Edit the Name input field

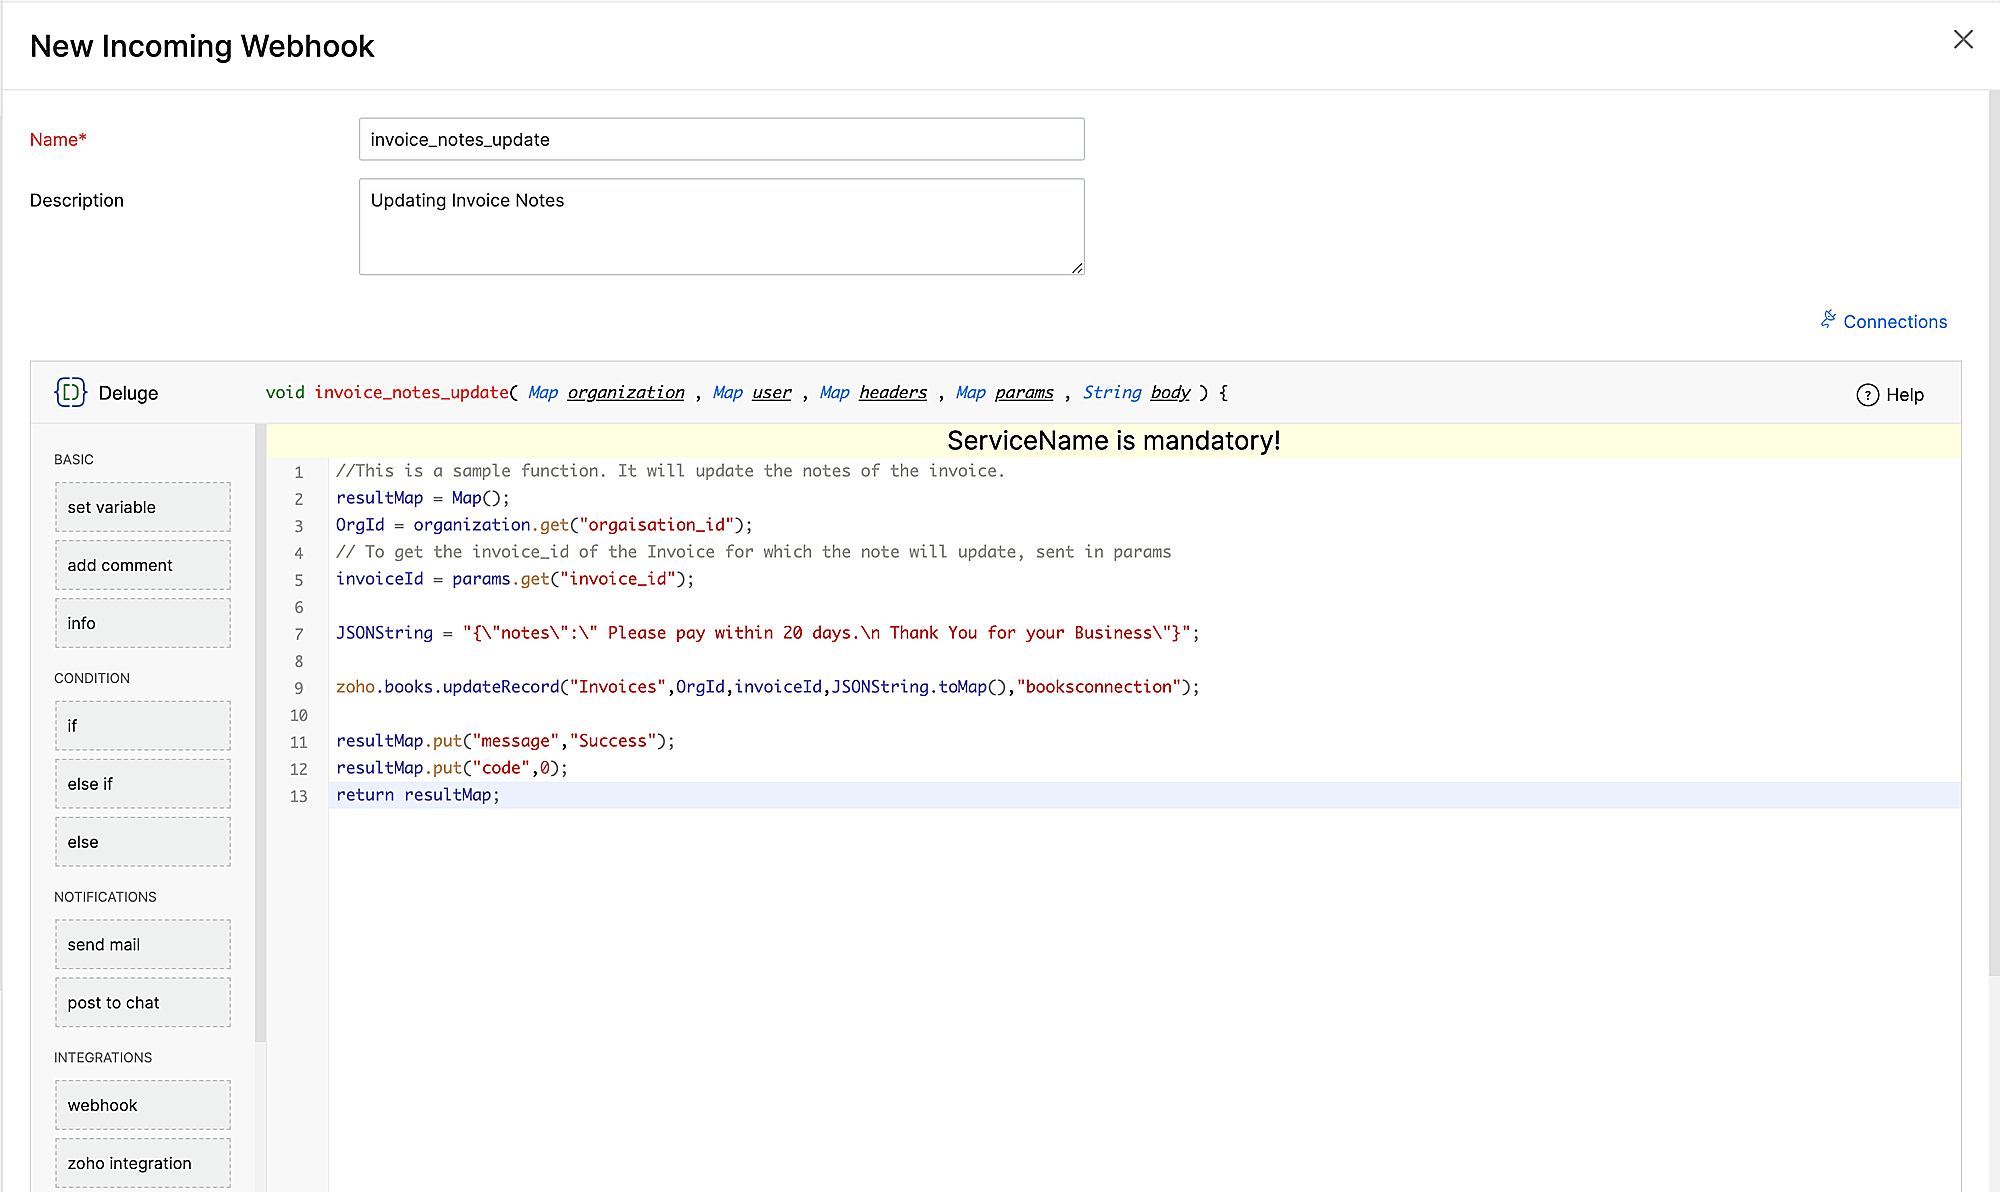coord(723,140)
